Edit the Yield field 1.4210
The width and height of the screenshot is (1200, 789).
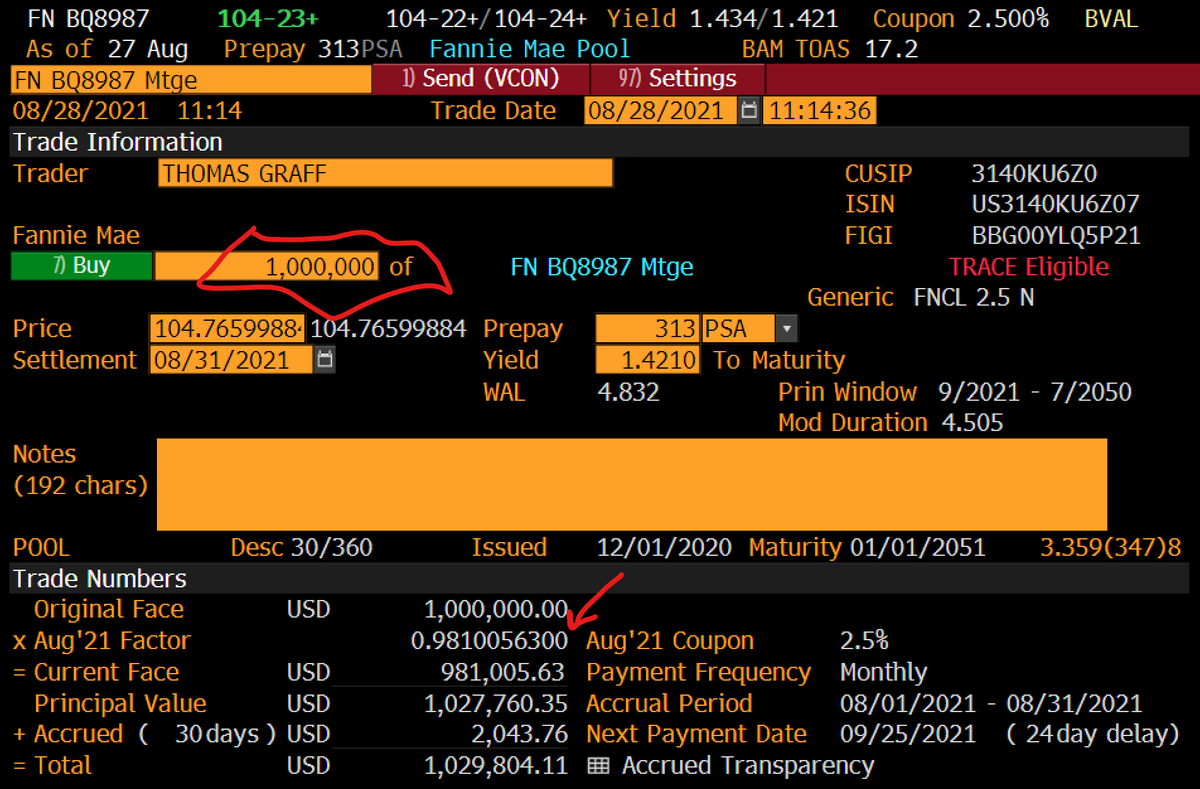[x=647, y=360]
